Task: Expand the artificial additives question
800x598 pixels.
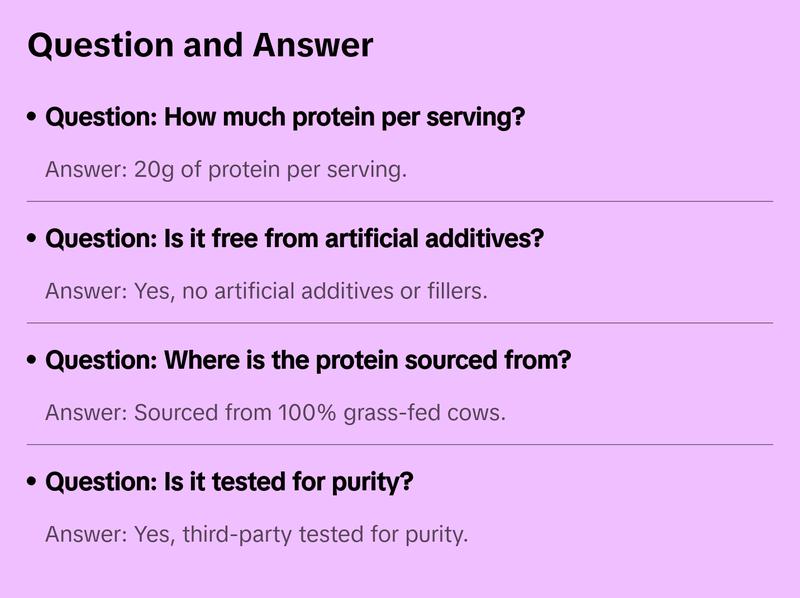Action: 295,240
